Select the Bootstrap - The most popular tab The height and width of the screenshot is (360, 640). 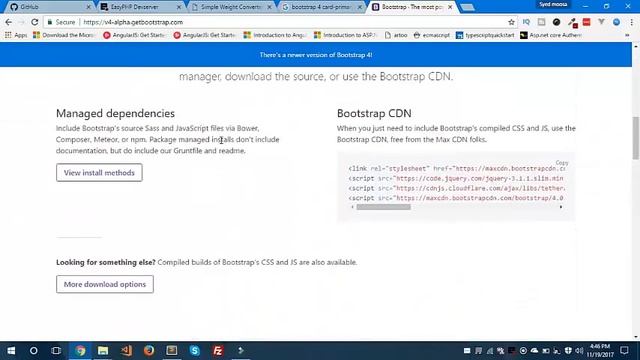(x=410, y=7)
